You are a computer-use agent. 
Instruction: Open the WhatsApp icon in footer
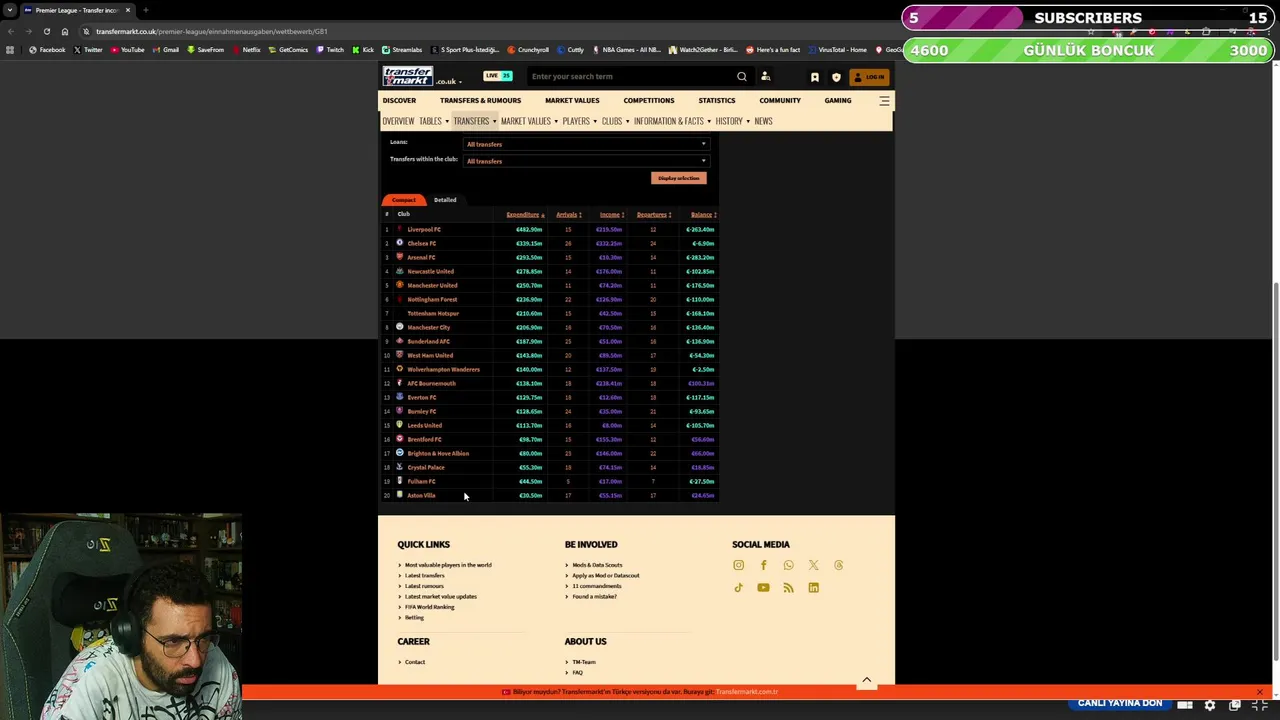point(788,565)
